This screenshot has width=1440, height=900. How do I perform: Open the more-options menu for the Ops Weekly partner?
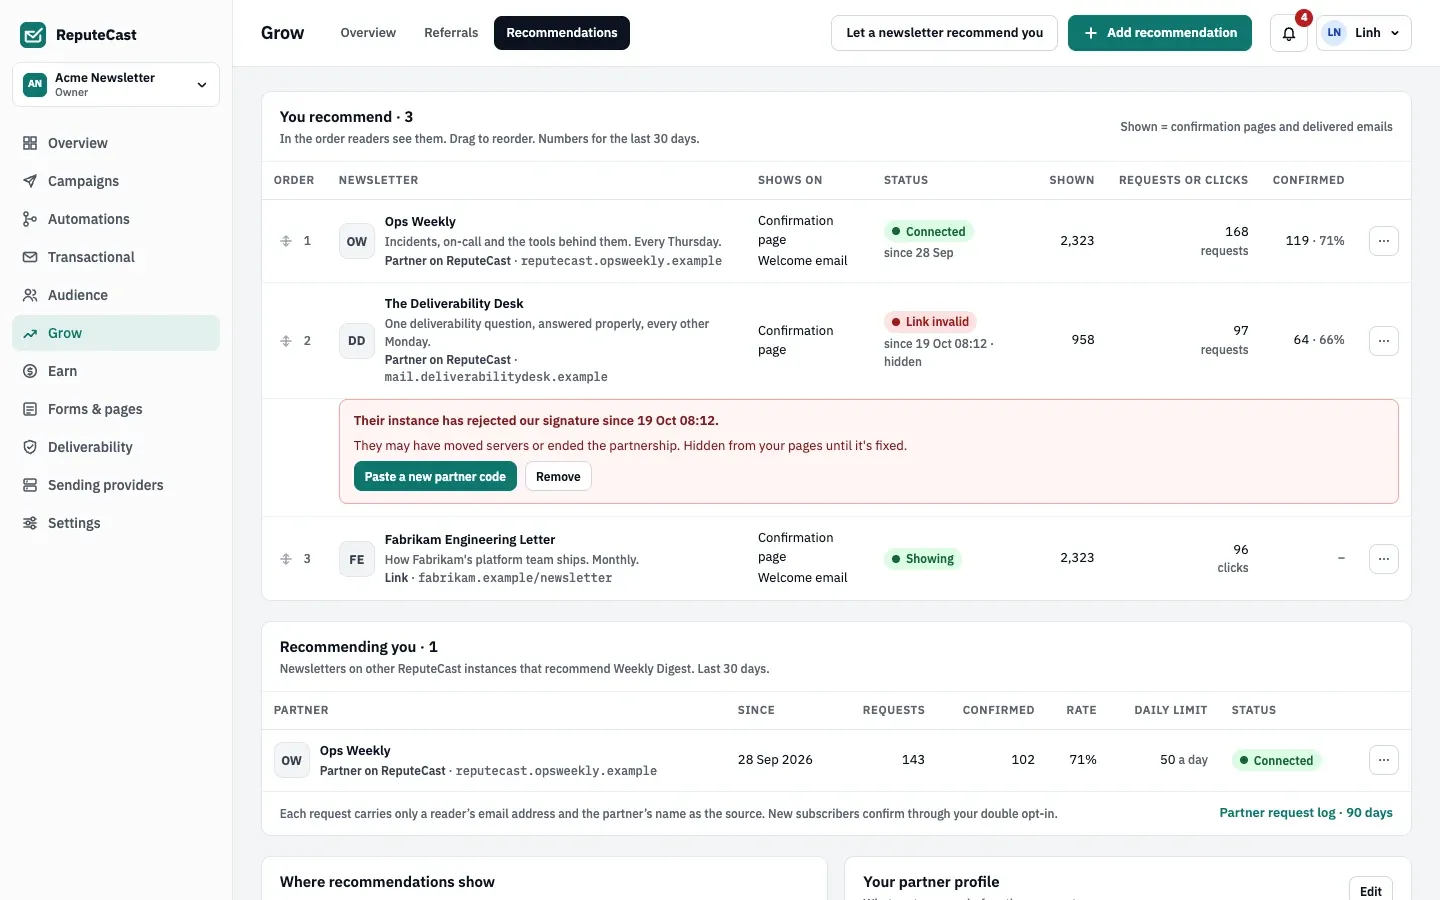click(x=1383, y=760)
